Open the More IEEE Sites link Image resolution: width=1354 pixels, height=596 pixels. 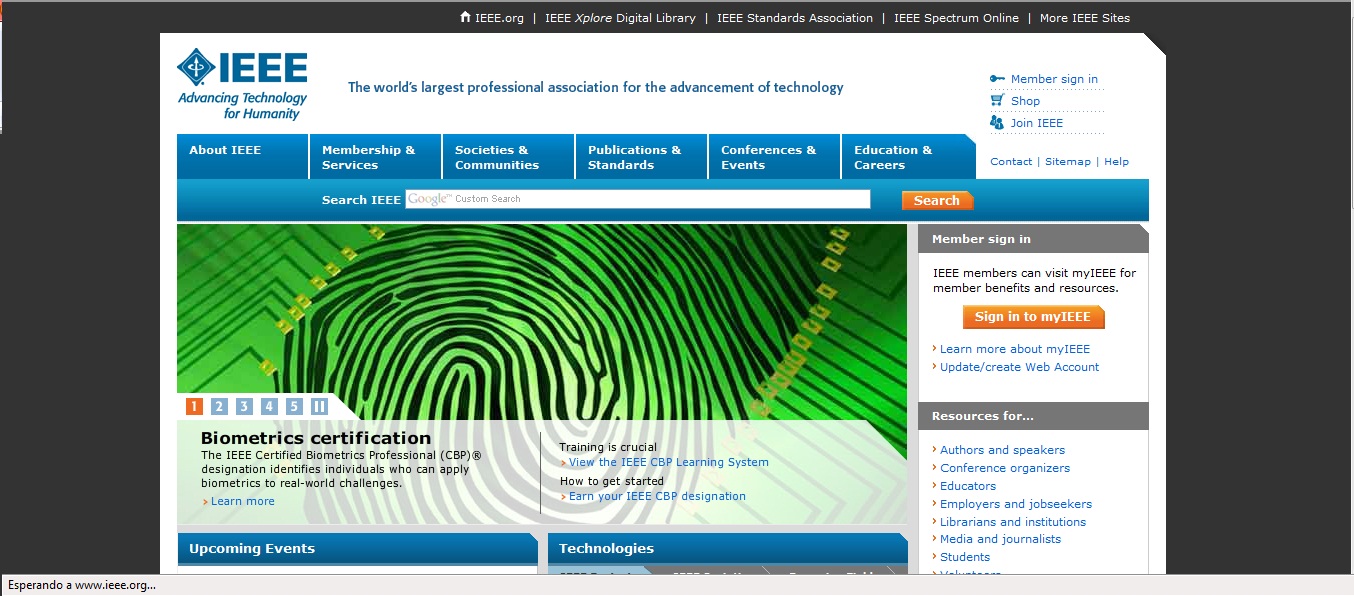(x=1085, y=18)
